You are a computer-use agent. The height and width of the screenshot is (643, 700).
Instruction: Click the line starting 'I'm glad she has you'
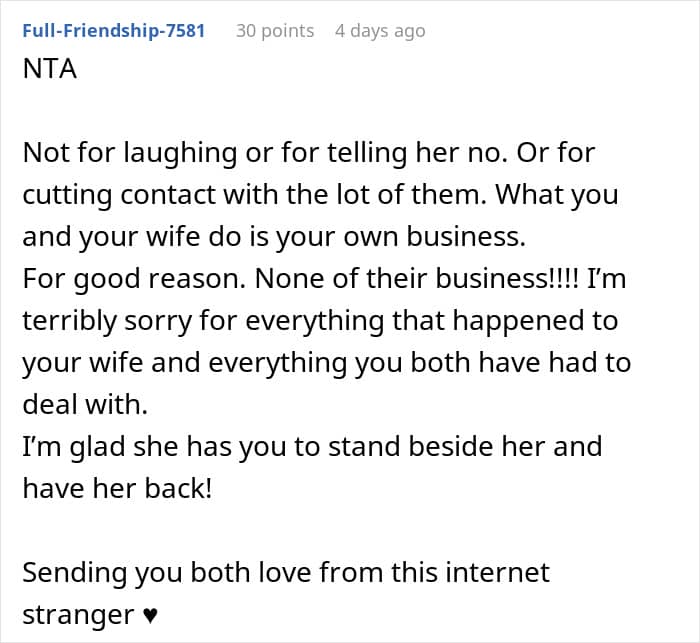(x=312, y=446)
